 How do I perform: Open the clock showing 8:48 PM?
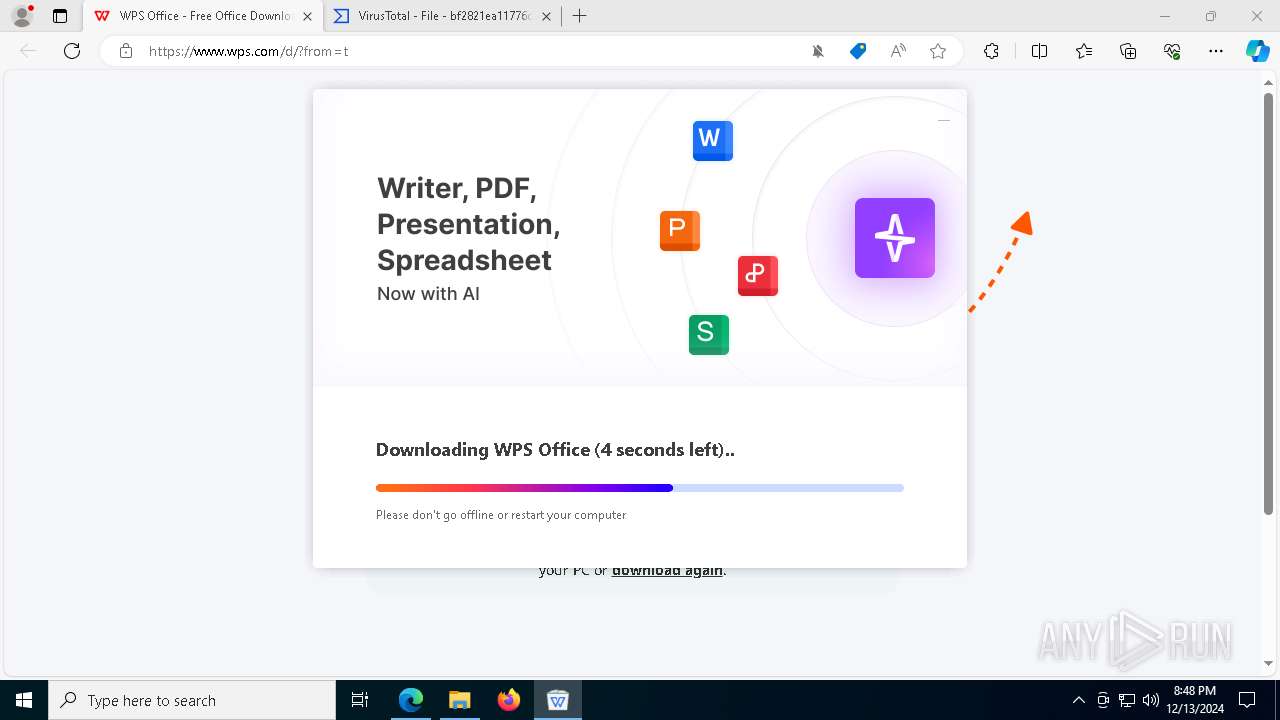[x=1195, y=700]
